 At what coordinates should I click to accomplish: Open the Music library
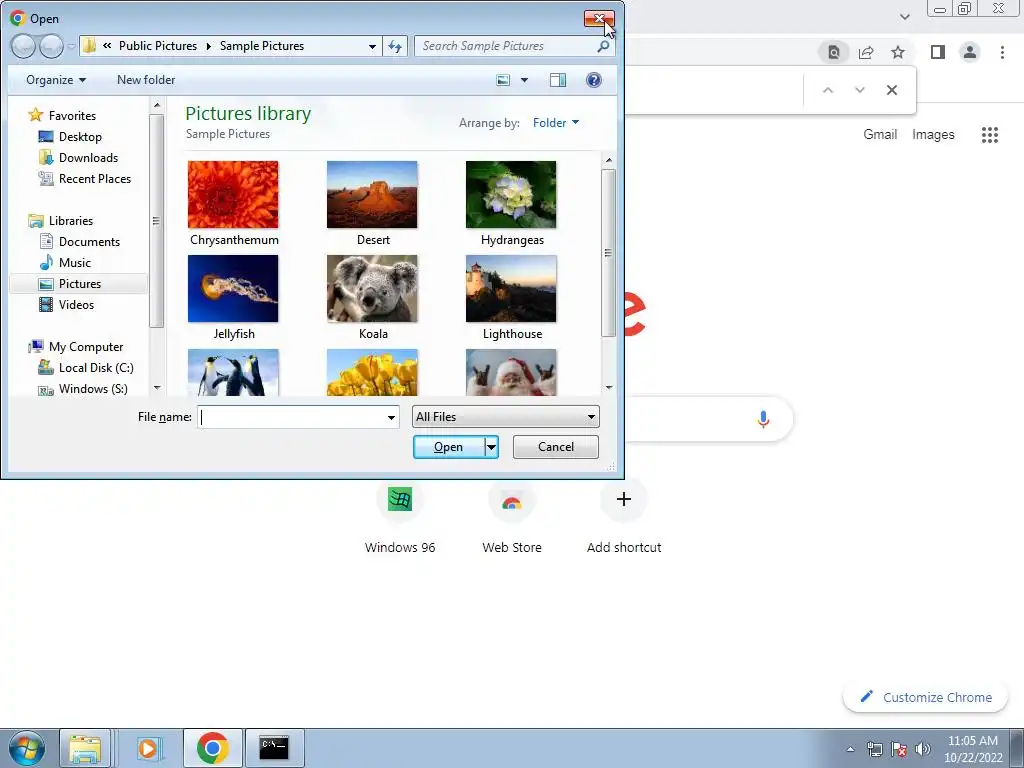point(74,263)
